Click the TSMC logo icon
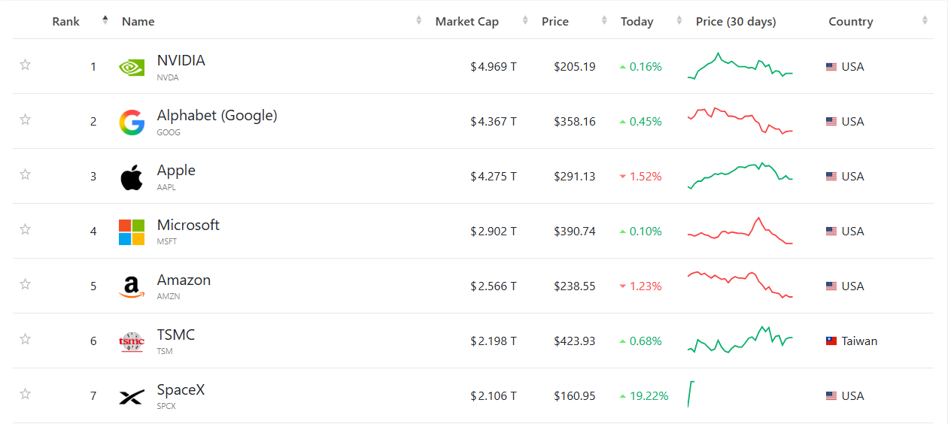This screenshot has height=424, width=948. pos(131,342)
